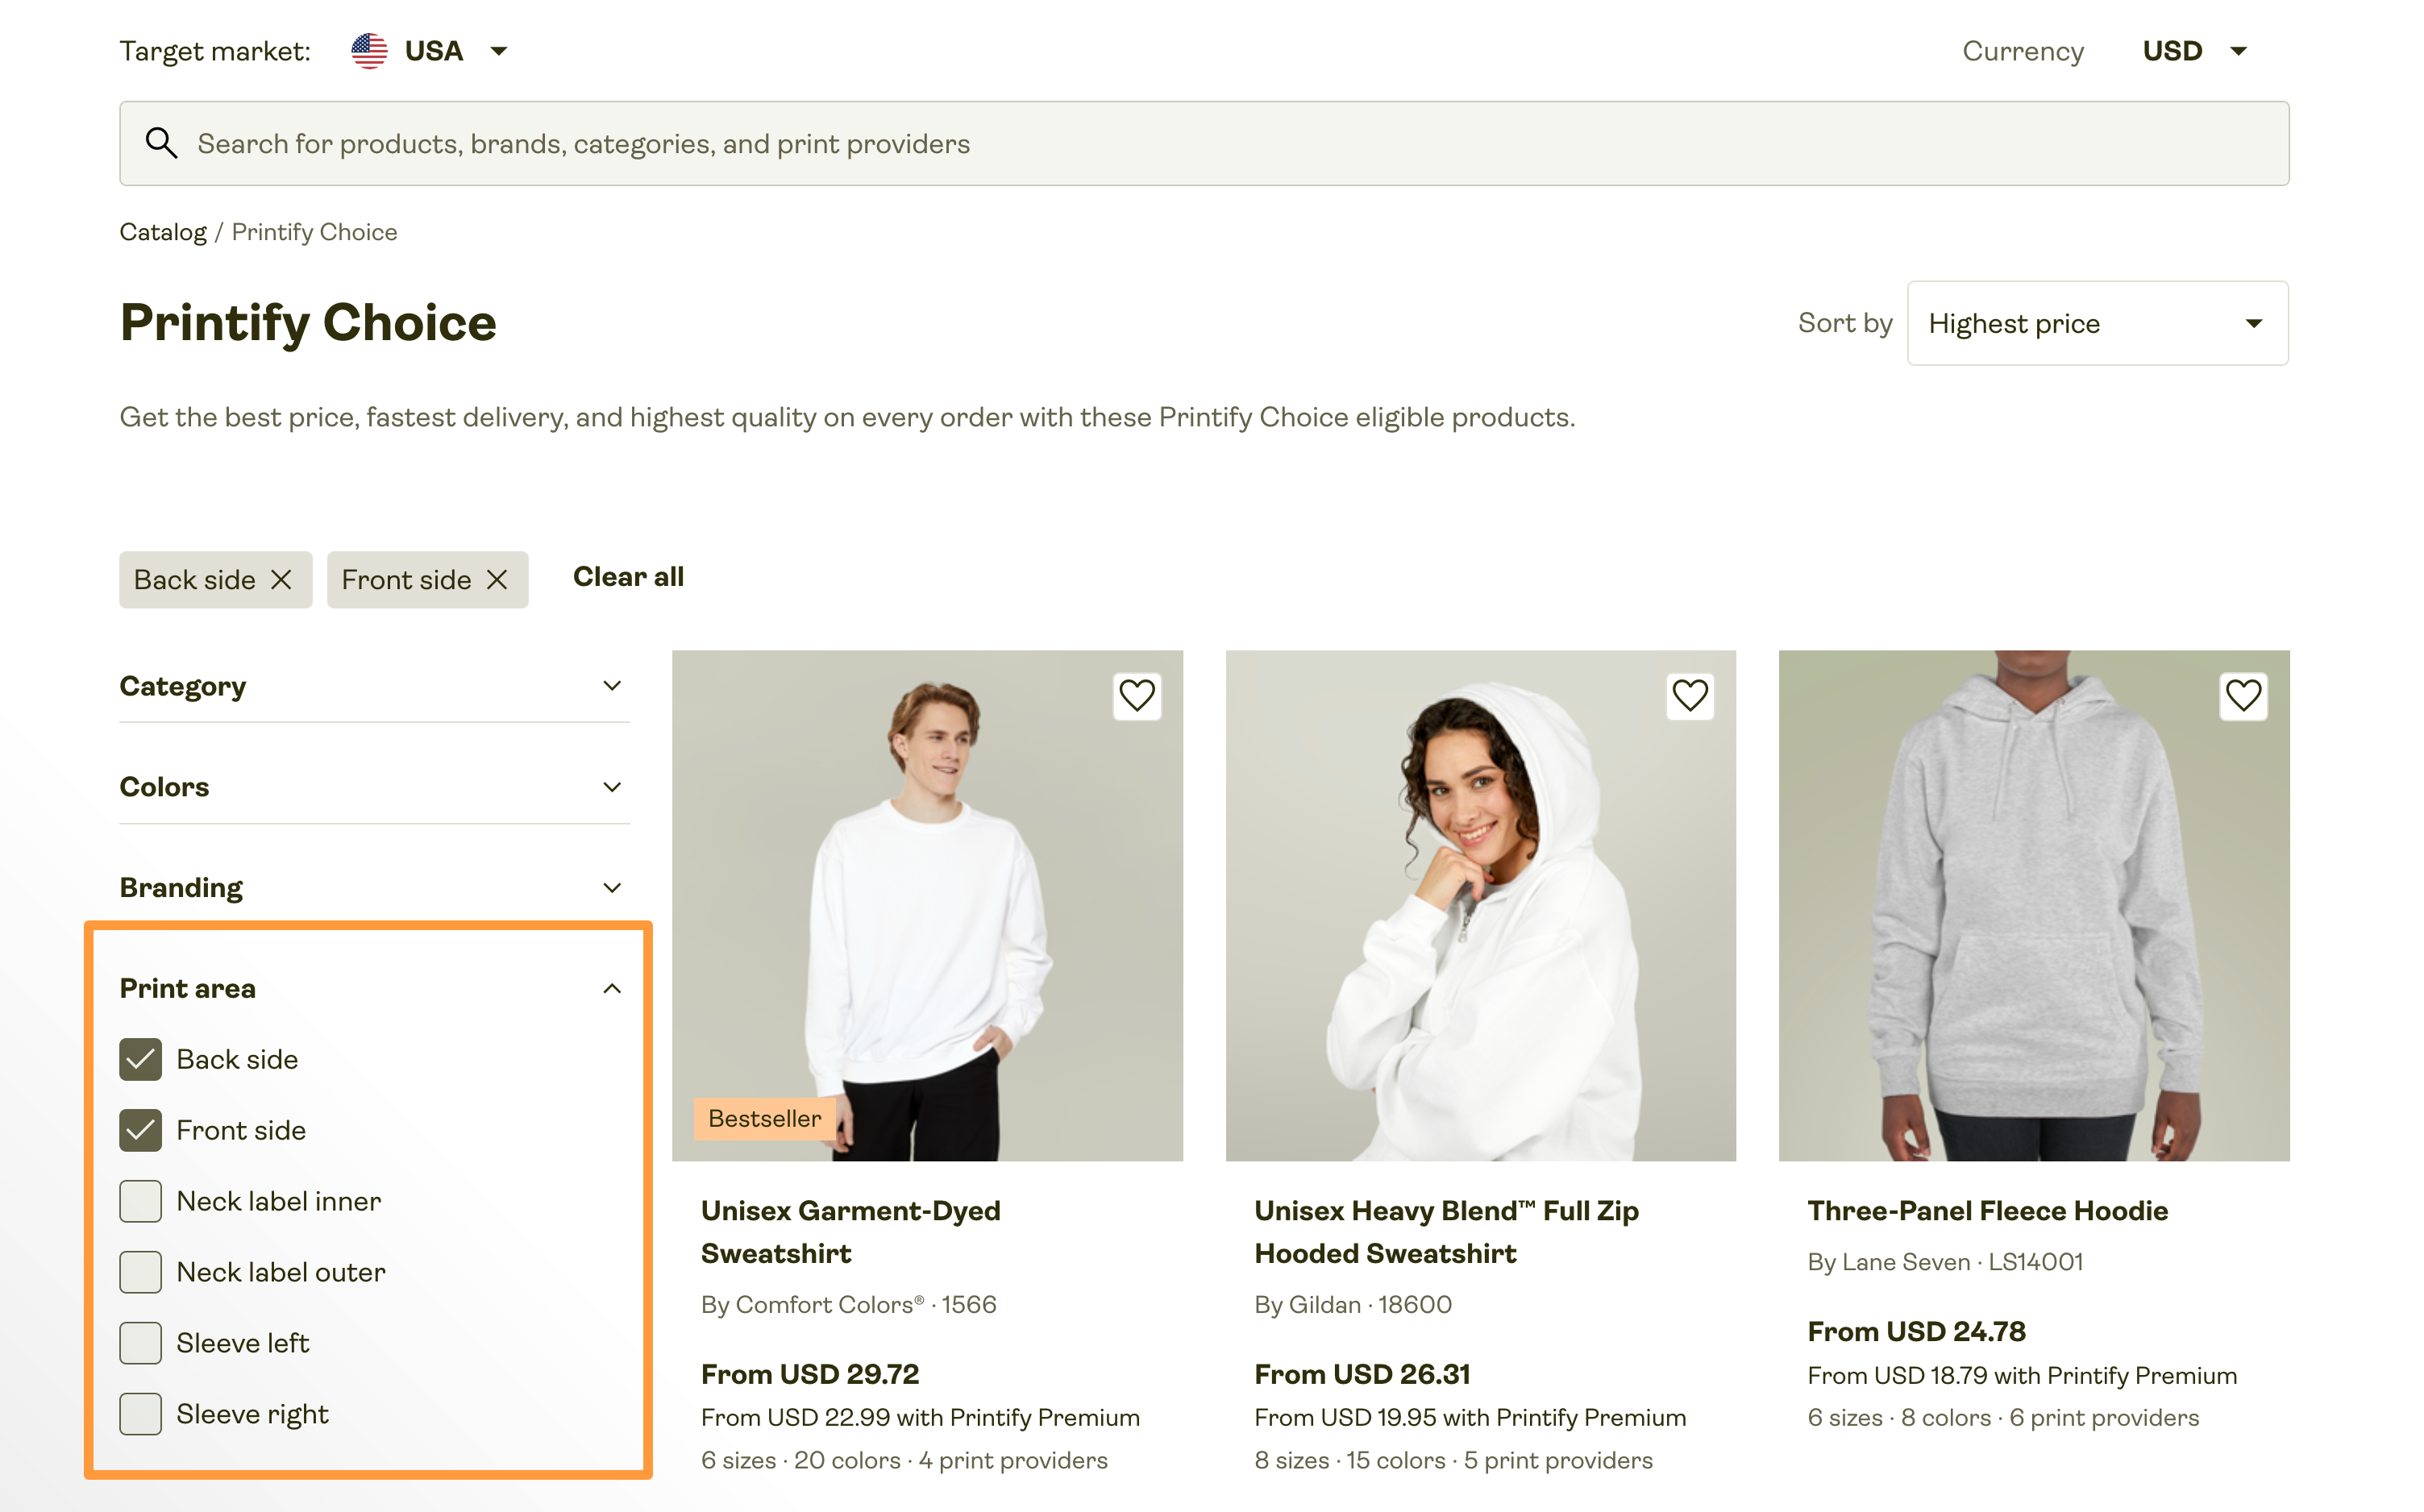
Task: Remove the Back side filter chip
Action: 283,579
